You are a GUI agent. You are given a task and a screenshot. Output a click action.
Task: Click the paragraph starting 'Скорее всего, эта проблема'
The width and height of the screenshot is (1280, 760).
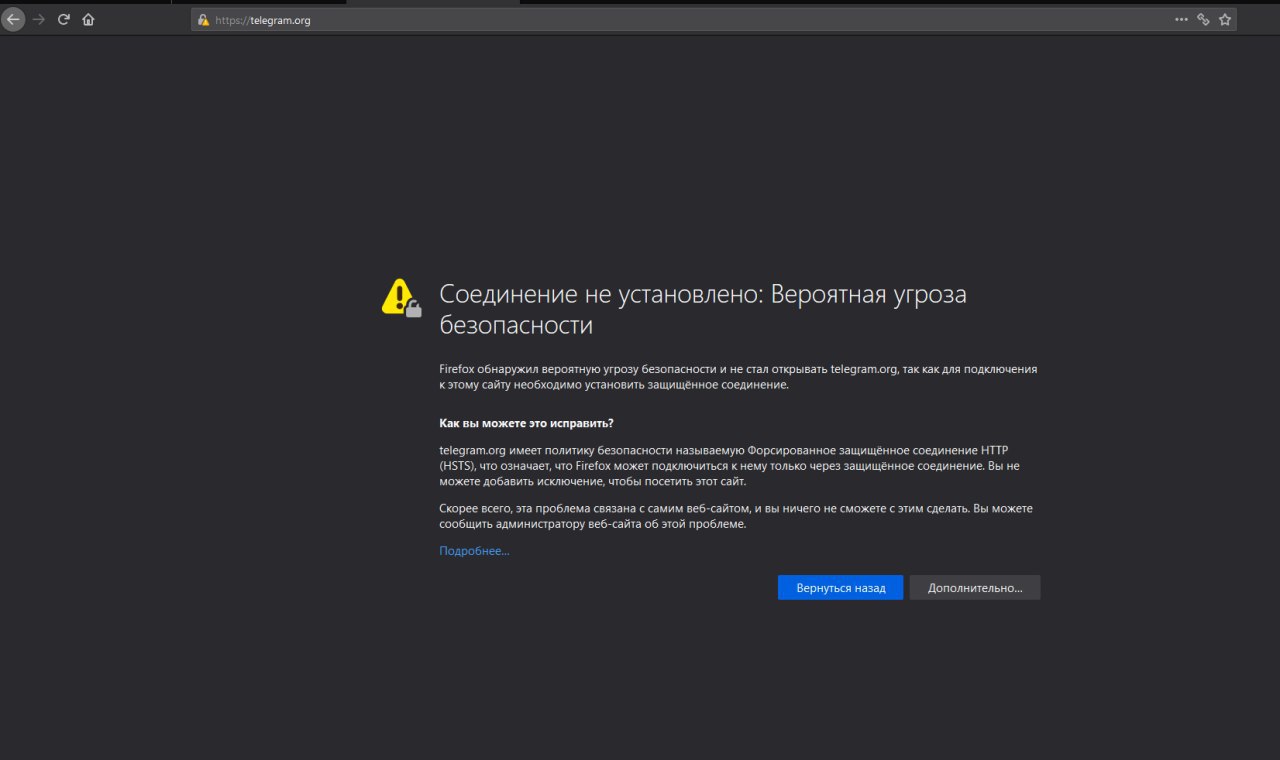[x=736, y=516]
